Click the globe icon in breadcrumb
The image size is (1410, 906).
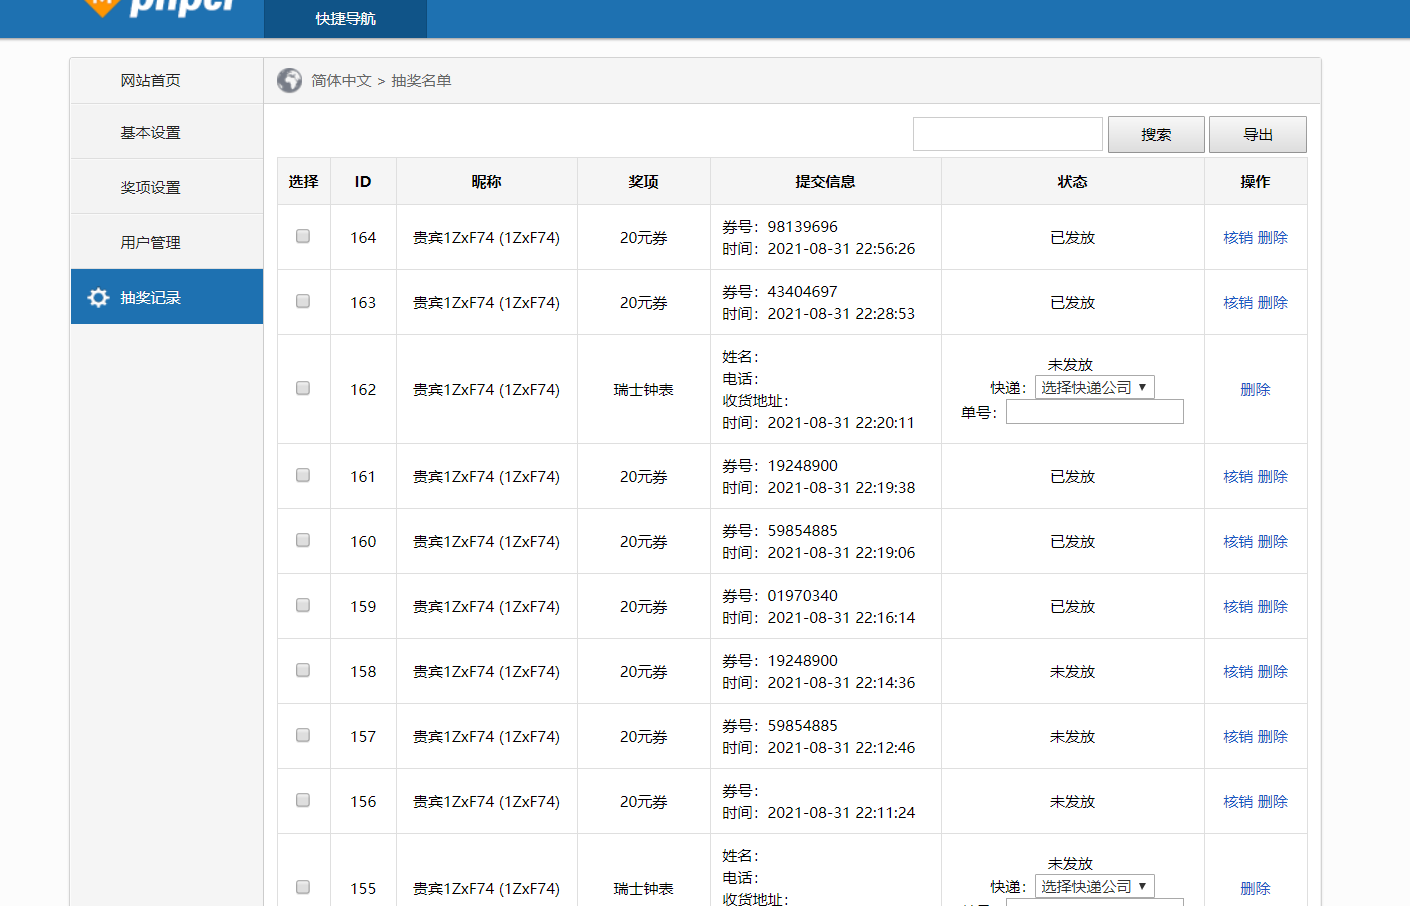pos(290,80)
